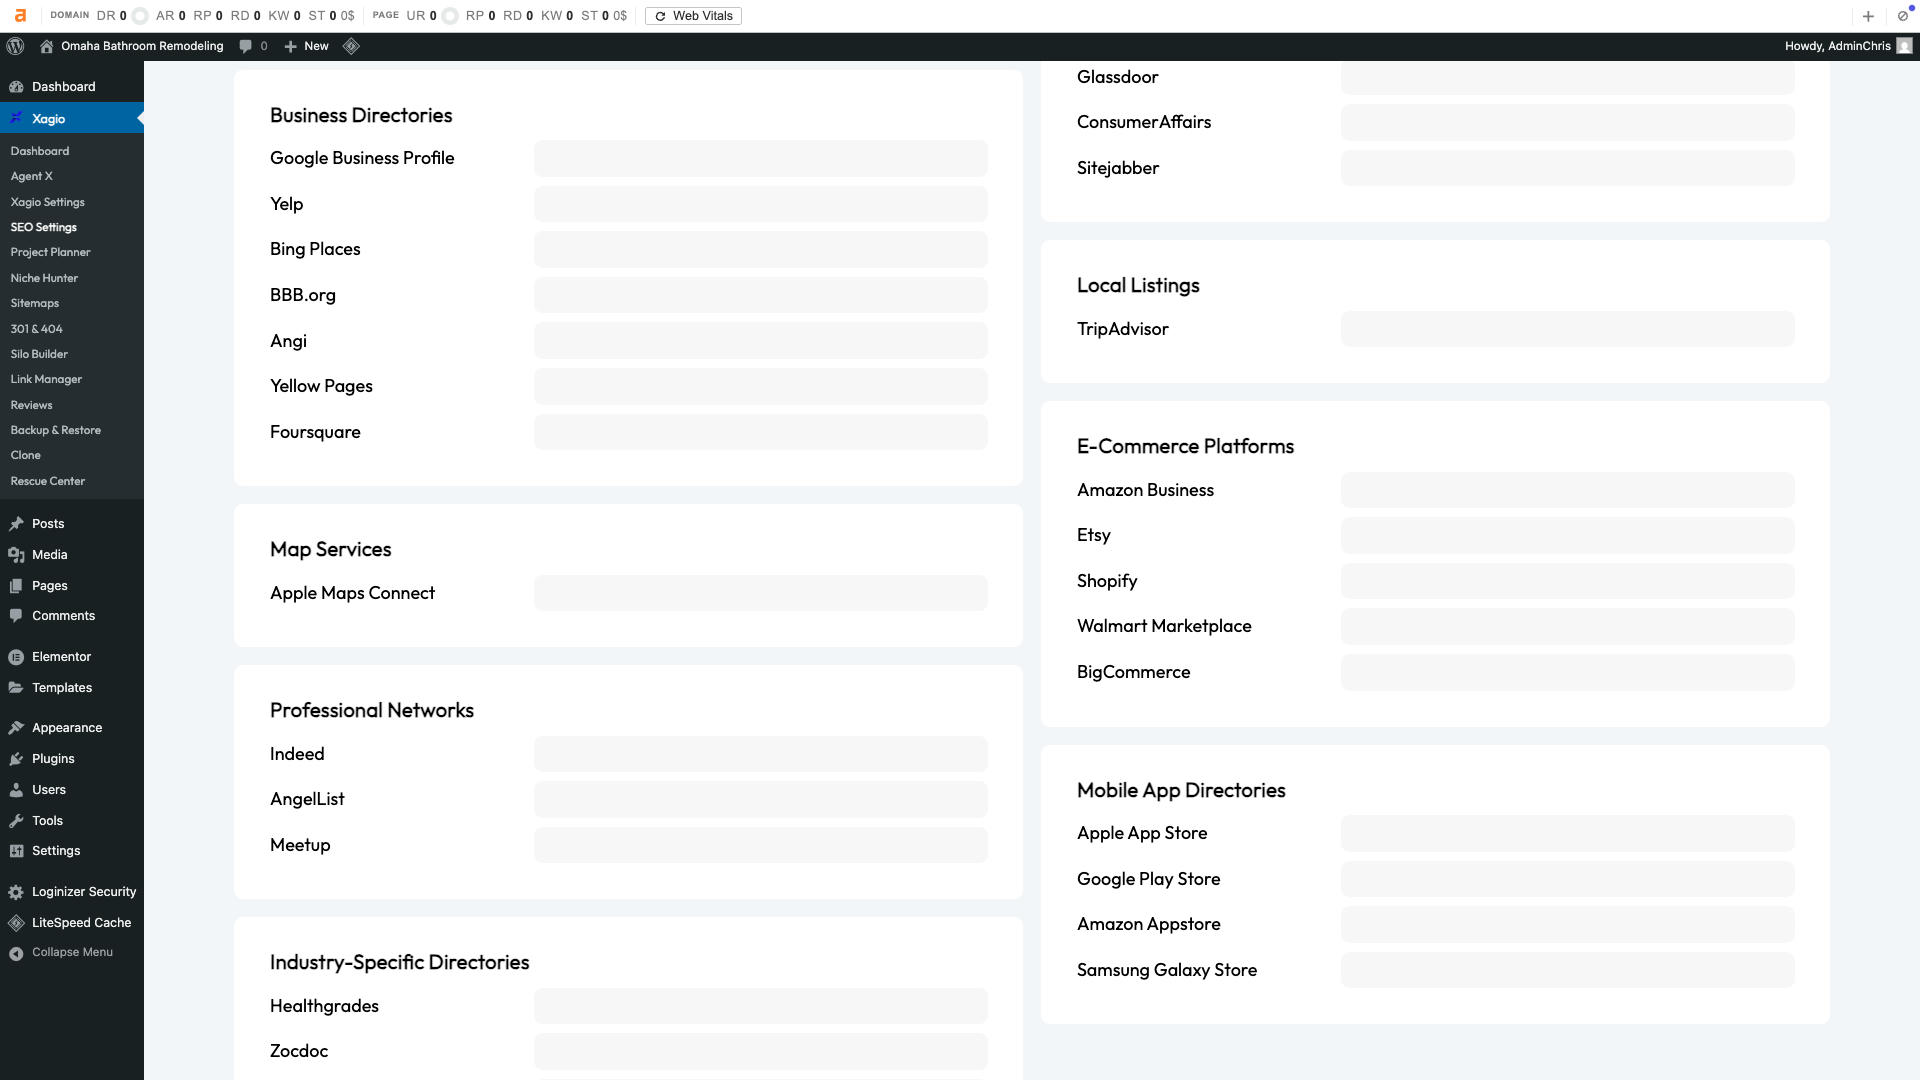Focus the TripAdvisor field
1920x1080 pixels.
click(1567, 329)
